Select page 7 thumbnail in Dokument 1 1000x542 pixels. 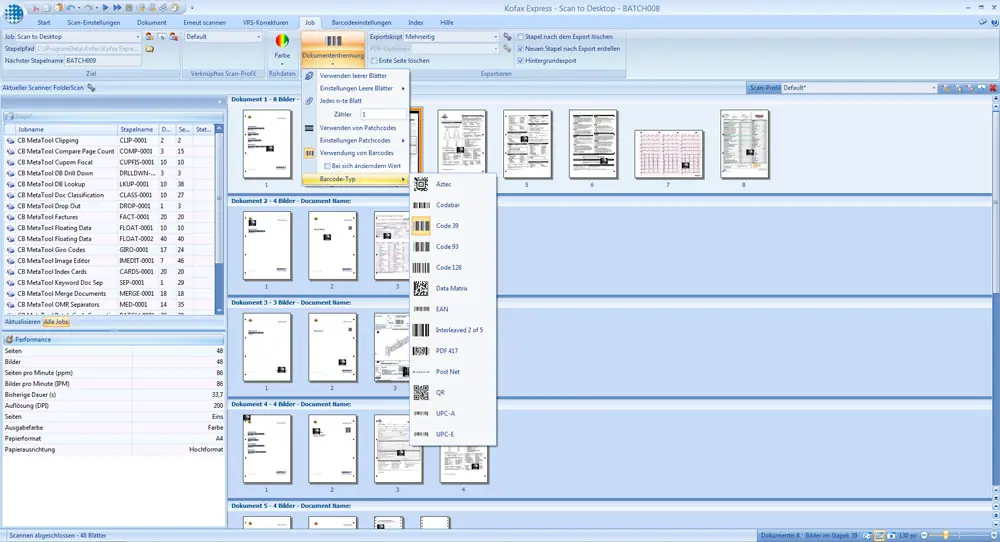pos(668,154)
